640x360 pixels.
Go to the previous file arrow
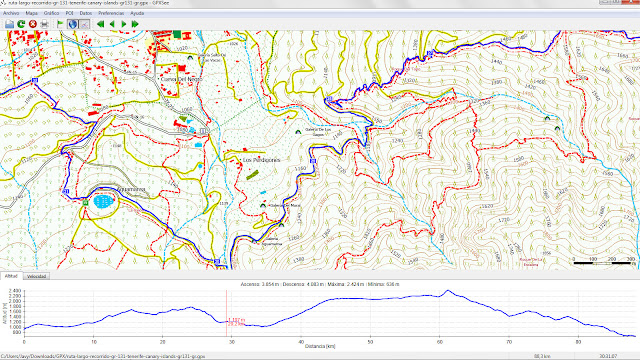[x=112, y=24]
